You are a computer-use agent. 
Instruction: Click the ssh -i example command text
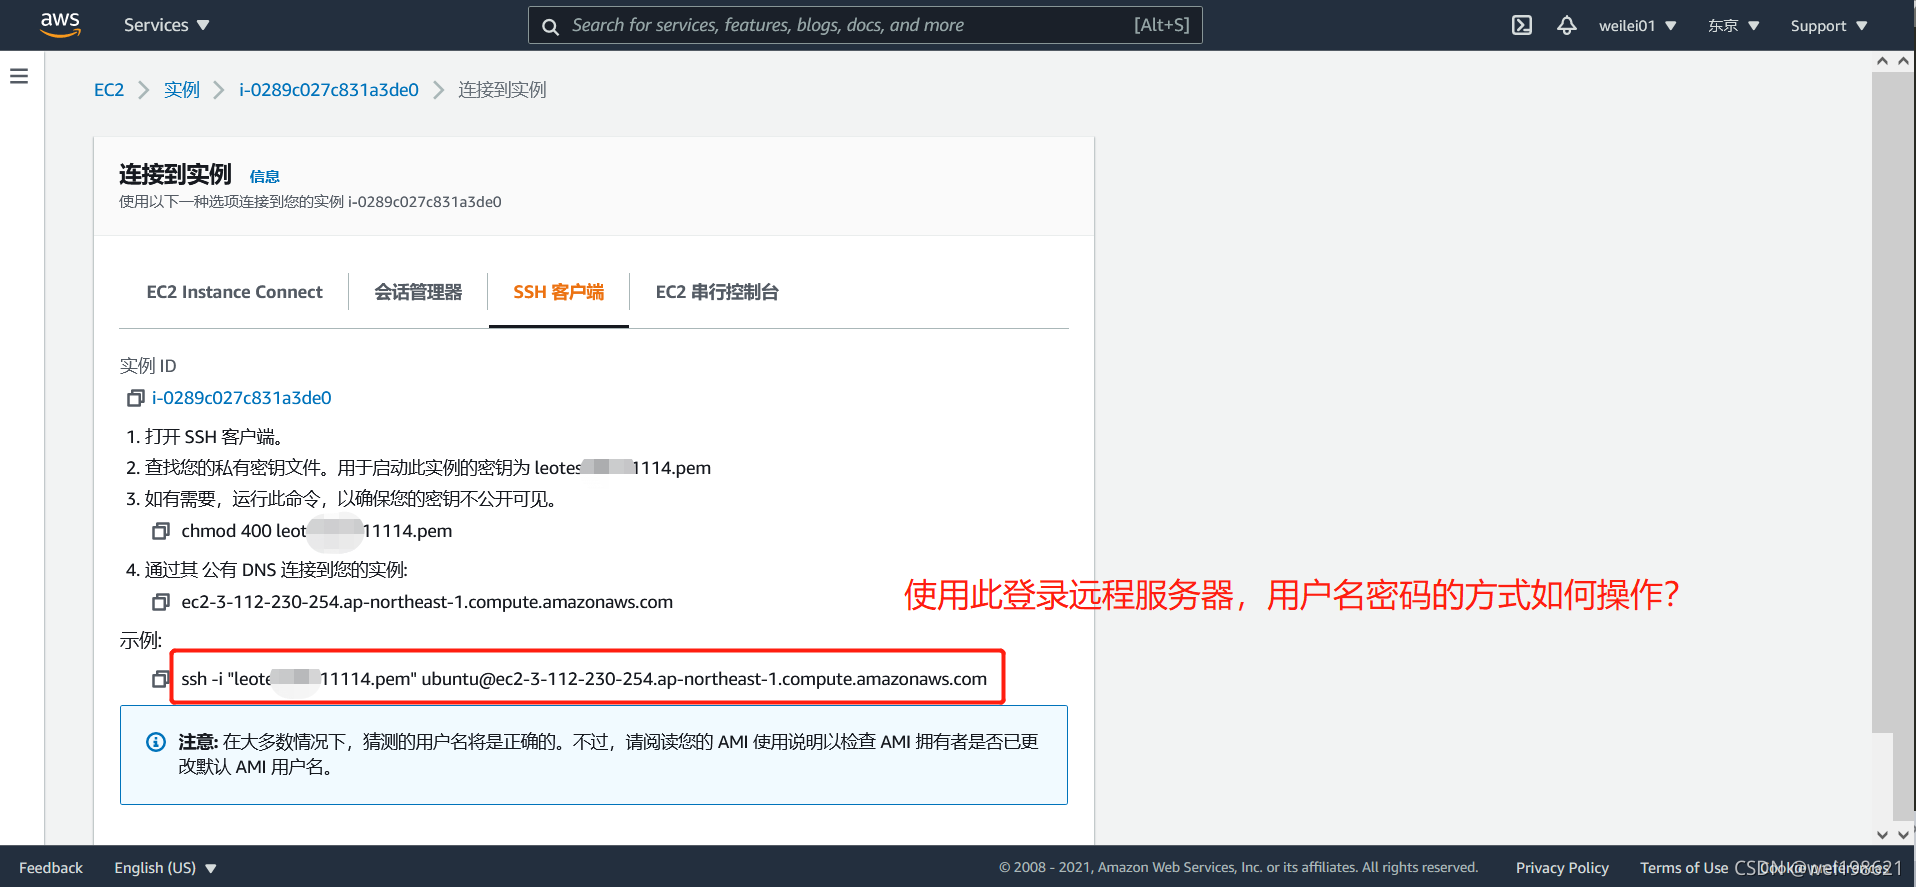pyautogui.click(x=584, y=679)
